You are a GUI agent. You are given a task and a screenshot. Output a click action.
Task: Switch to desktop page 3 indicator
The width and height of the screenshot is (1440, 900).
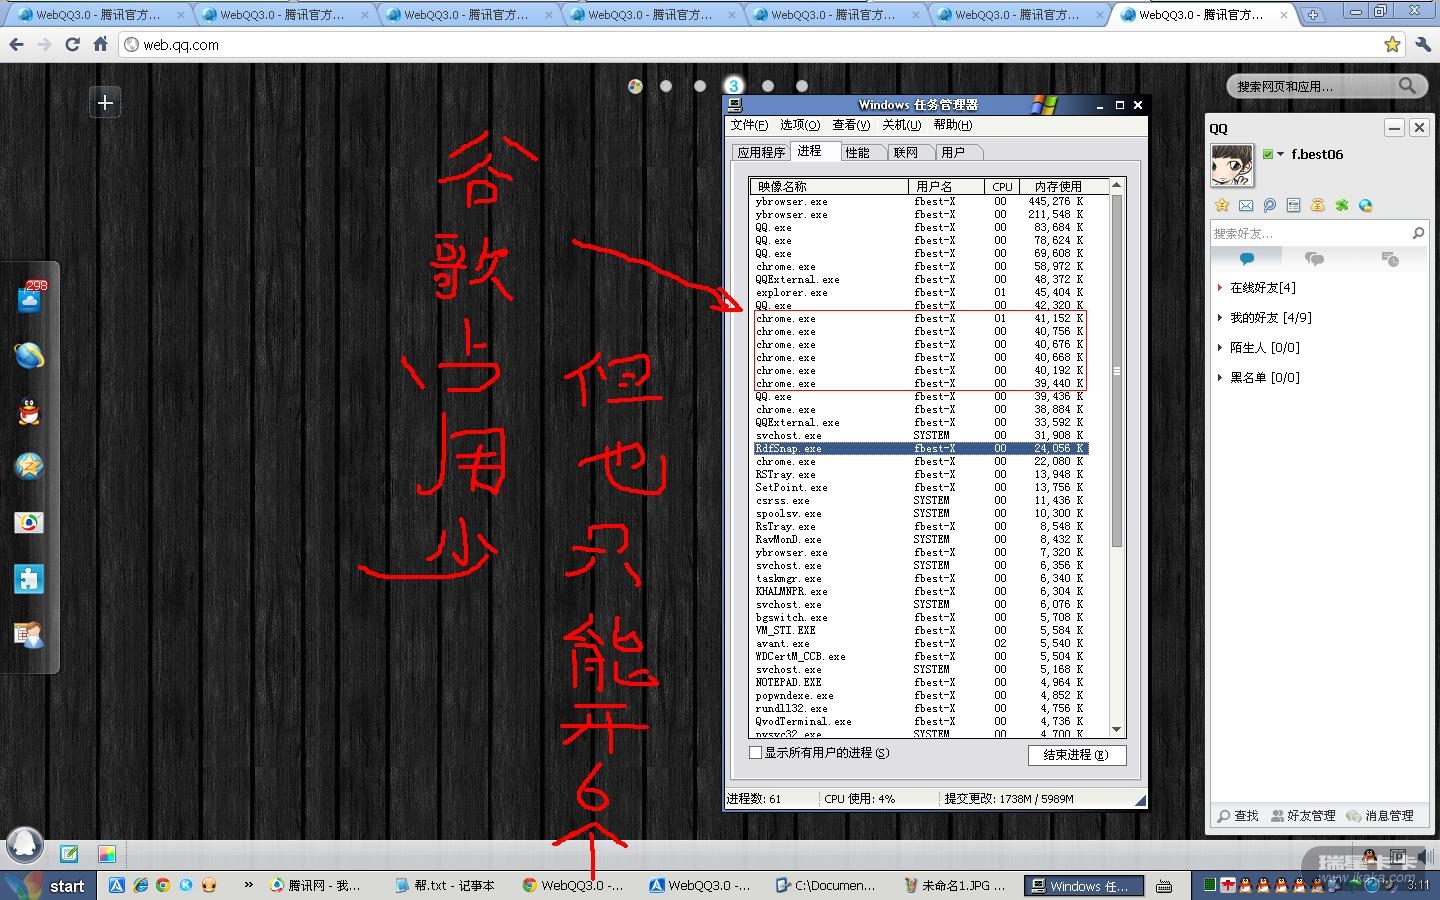point(734,86)
